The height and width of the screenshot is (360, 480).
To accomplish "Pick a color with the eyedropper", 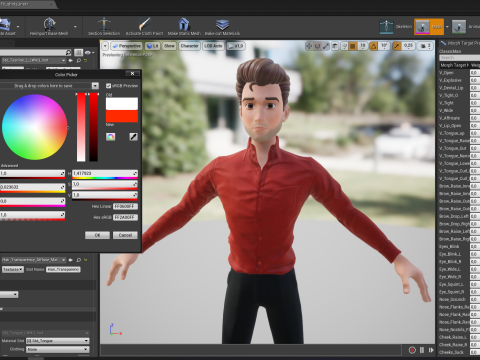I will (133, 137).
